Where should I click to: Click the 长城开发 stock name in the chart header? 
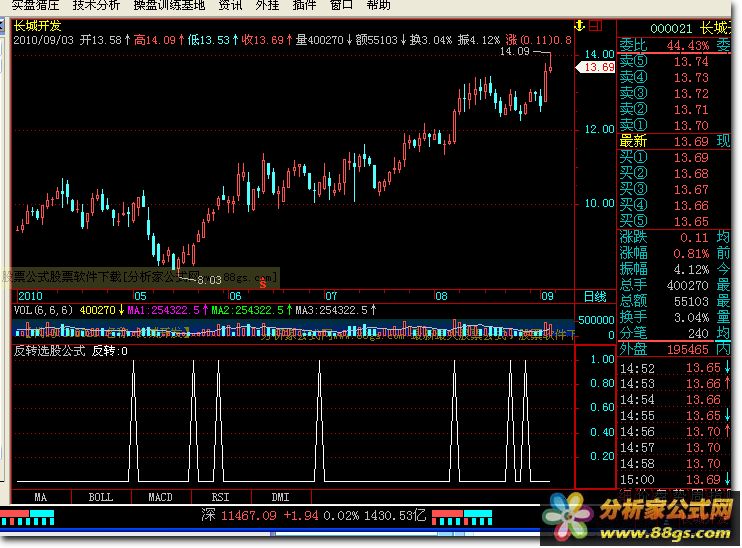pos(37,26)
